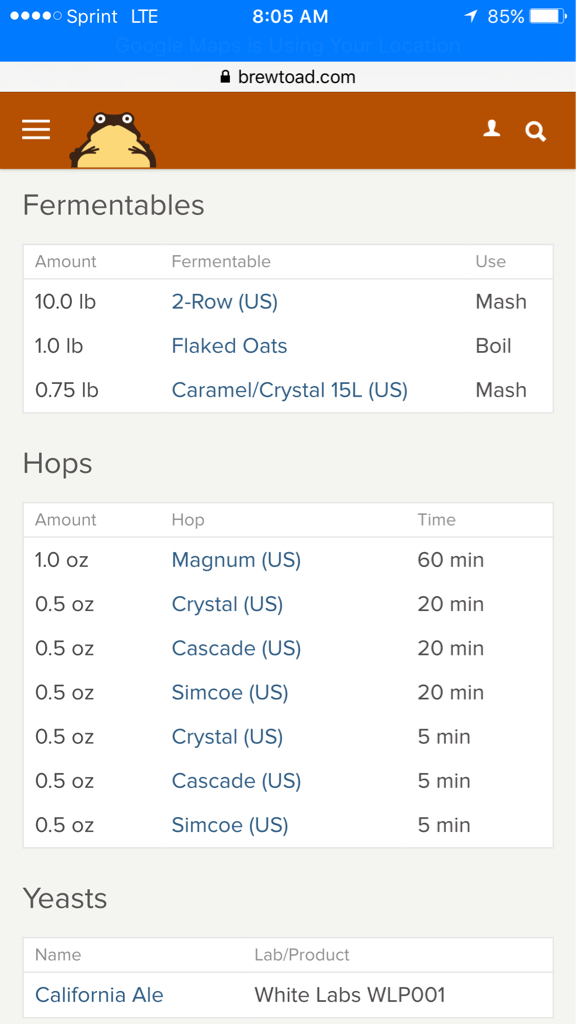576x1024 pixels.
Task: Open the user account icon
Action: pyautogui.click(x=492, y=129)
